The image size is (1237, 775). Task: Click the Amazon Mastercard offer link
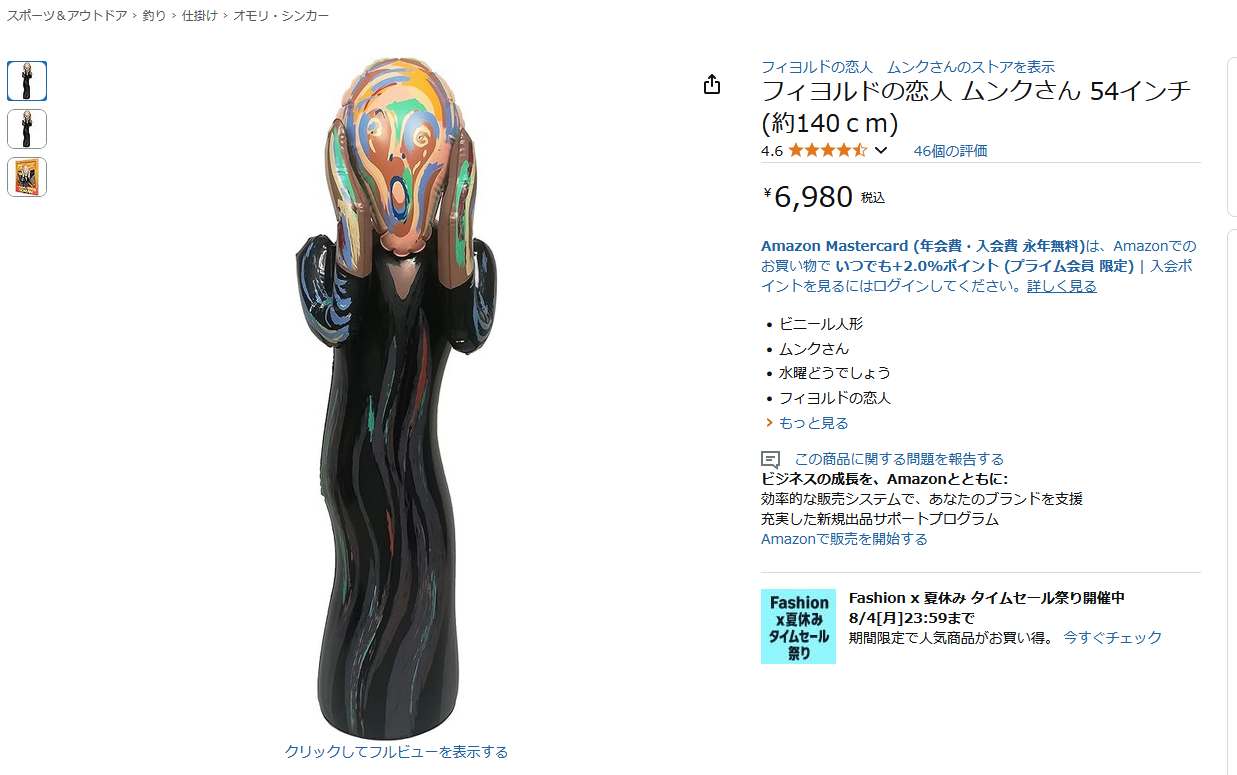click(x=922, y=246)
